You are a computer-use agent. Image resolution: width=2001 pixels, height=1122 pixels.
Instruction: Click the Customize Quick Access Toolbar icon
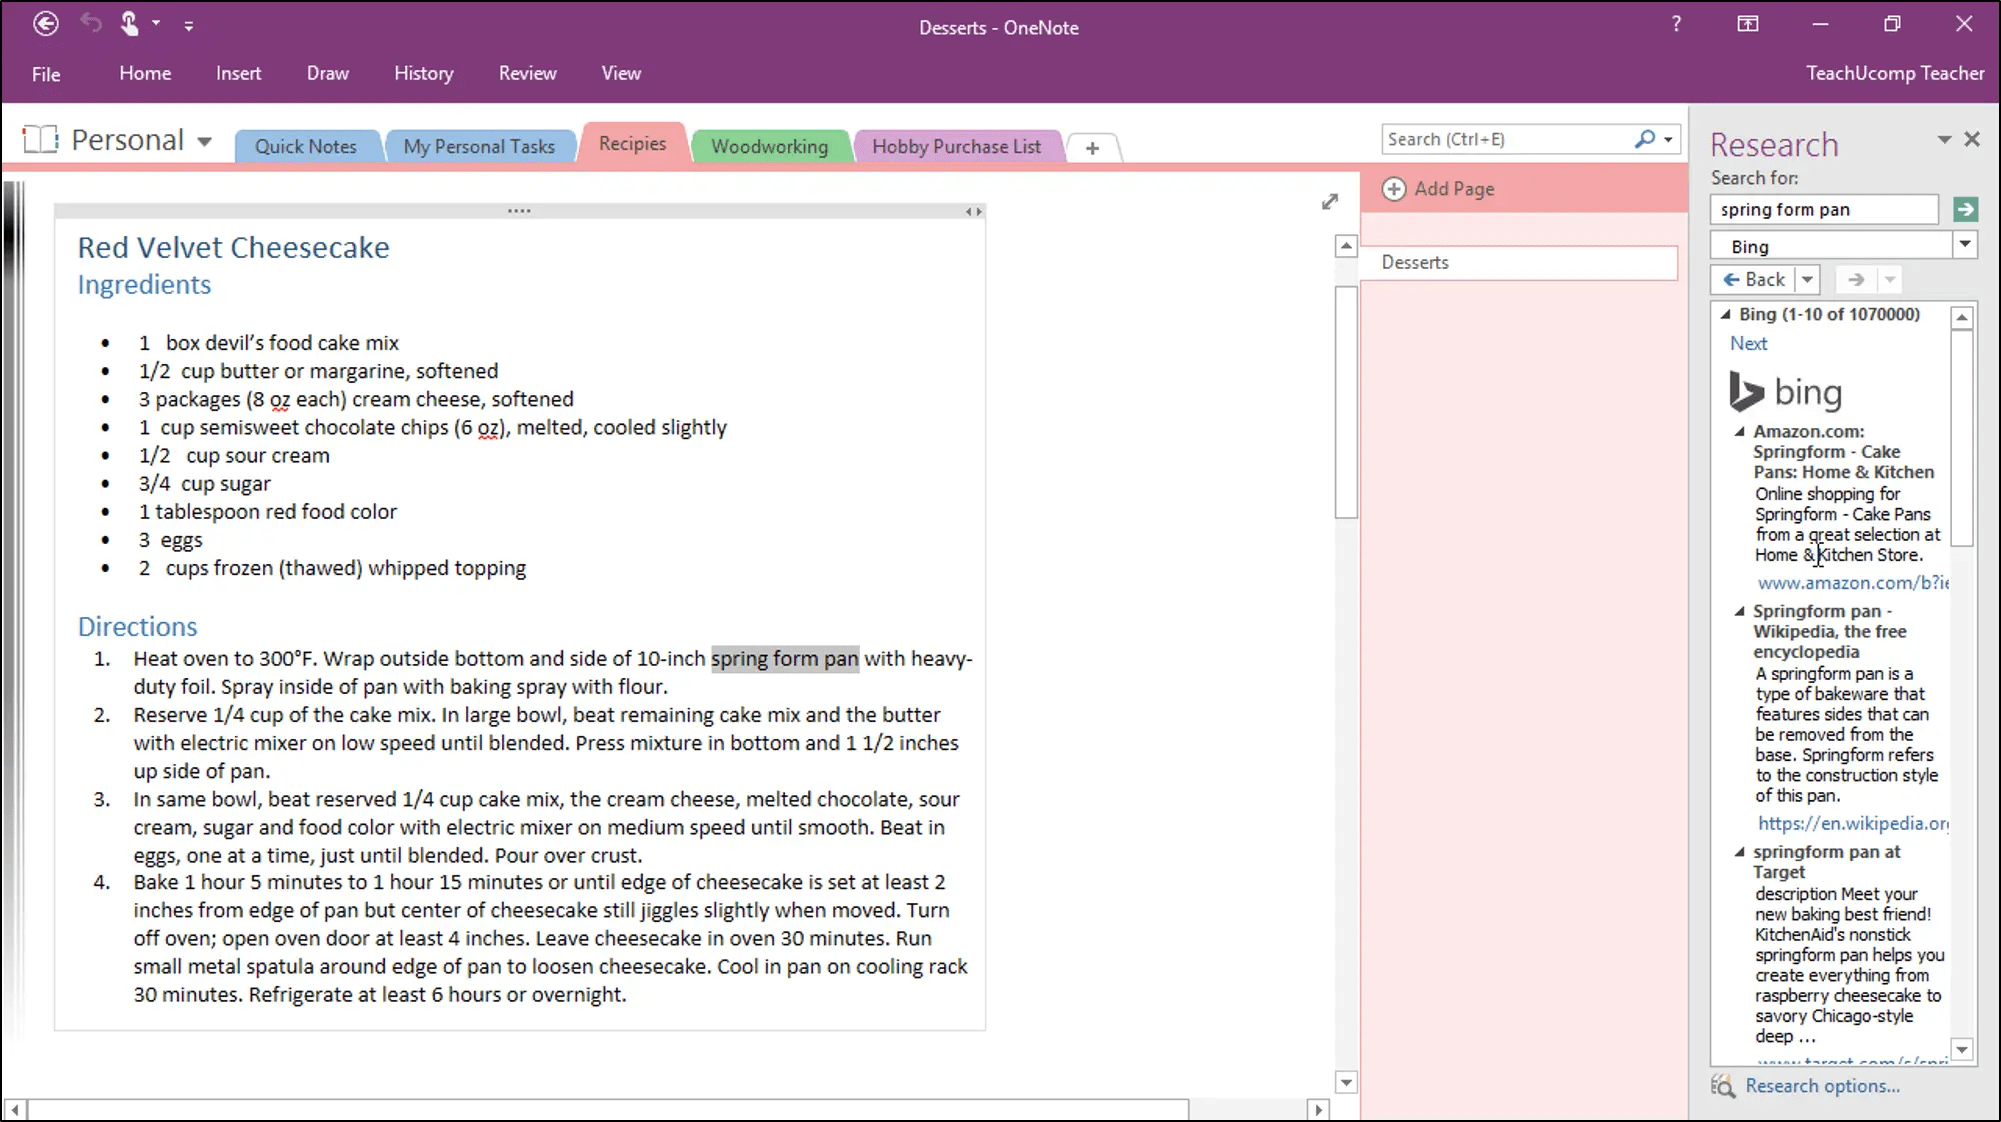(189, 24)
